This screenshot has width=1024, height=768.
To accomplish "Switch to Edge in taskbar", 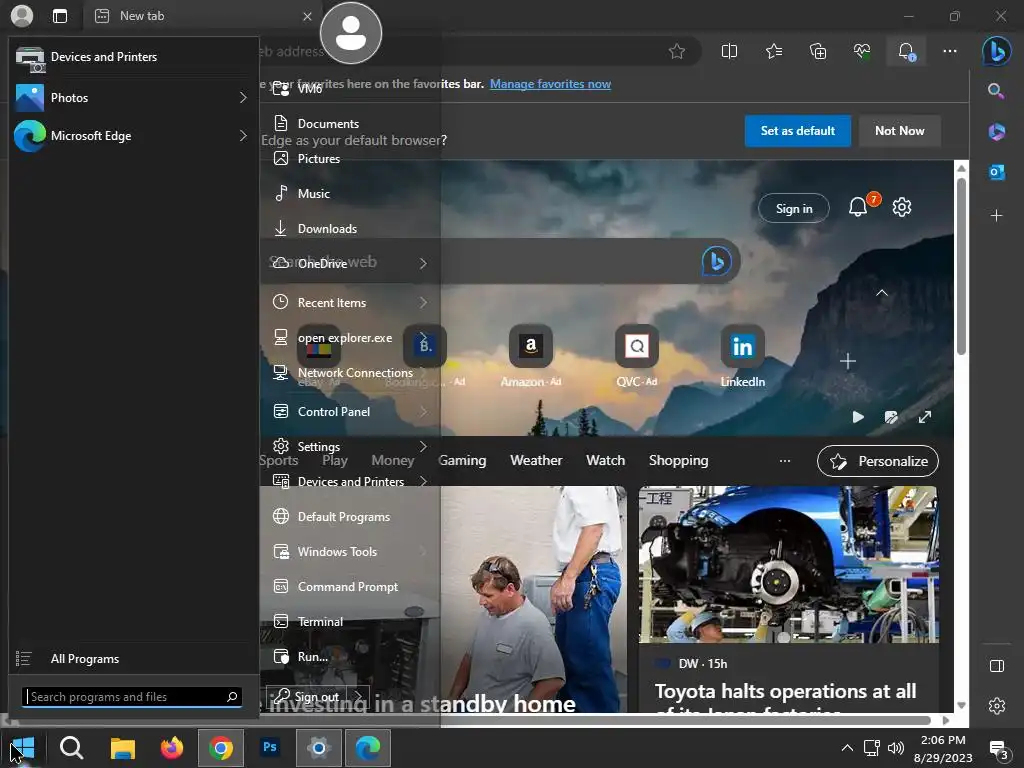I will click(368, 748).
